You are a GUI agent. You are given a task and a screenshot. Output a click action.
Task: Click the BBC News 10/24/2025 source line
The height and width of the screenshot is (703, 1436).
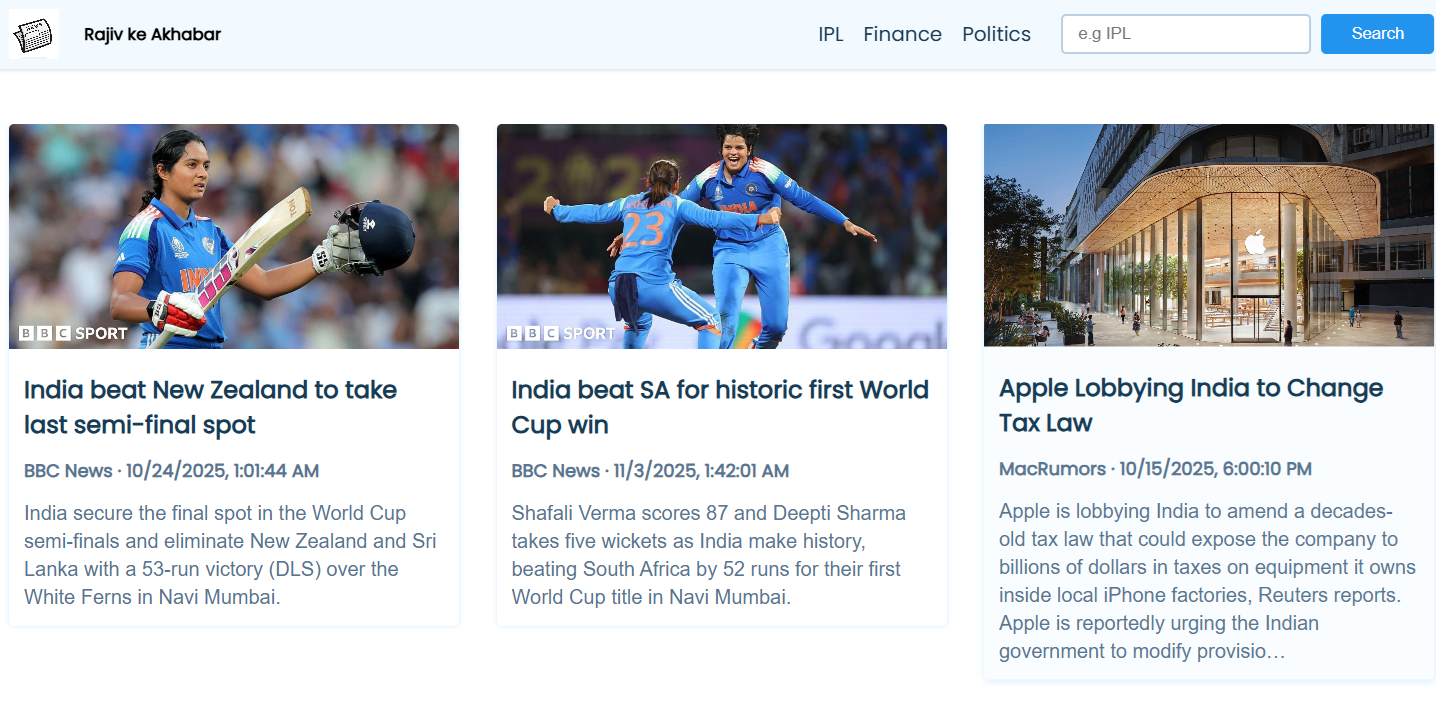[171, 471]
